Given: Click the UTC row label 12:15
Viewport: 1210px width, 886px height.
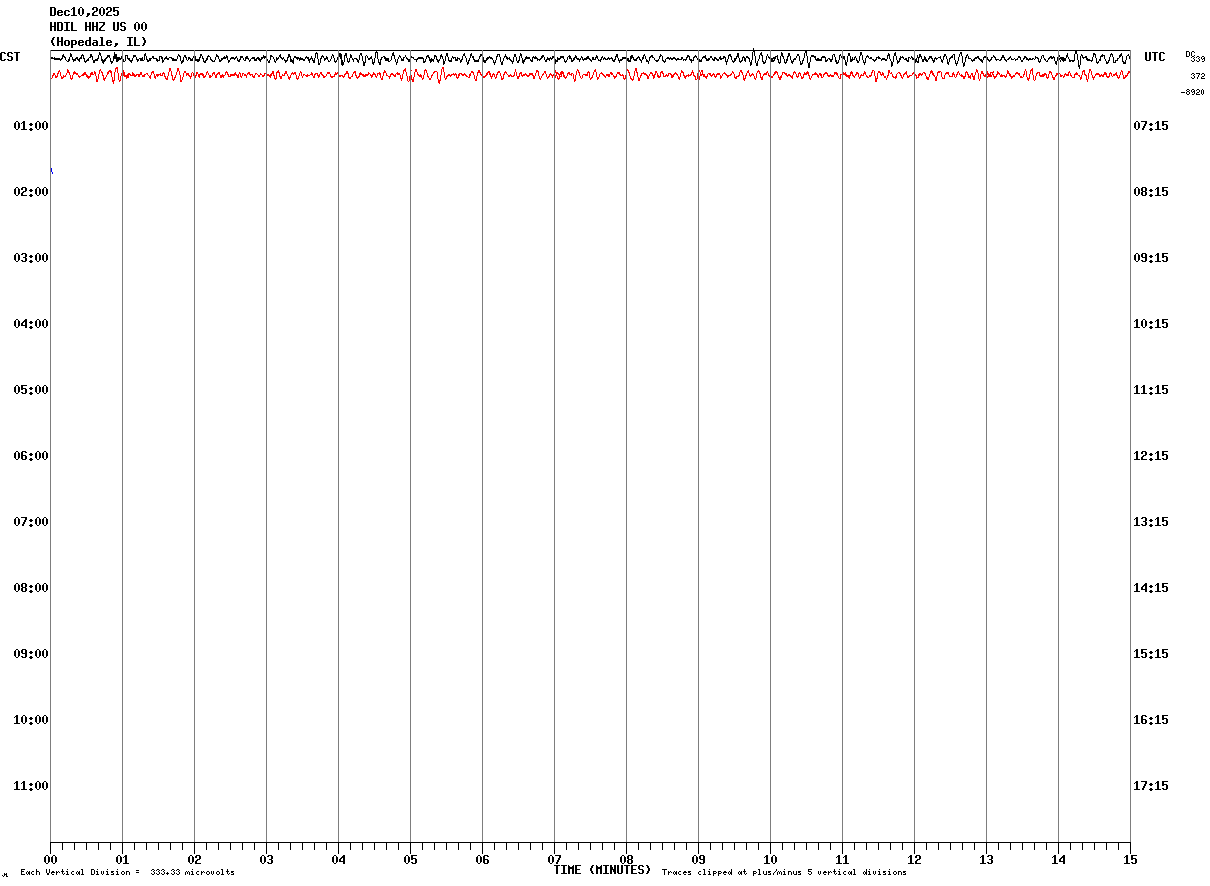Looking at the screenshot, I should click(1150, 456).
